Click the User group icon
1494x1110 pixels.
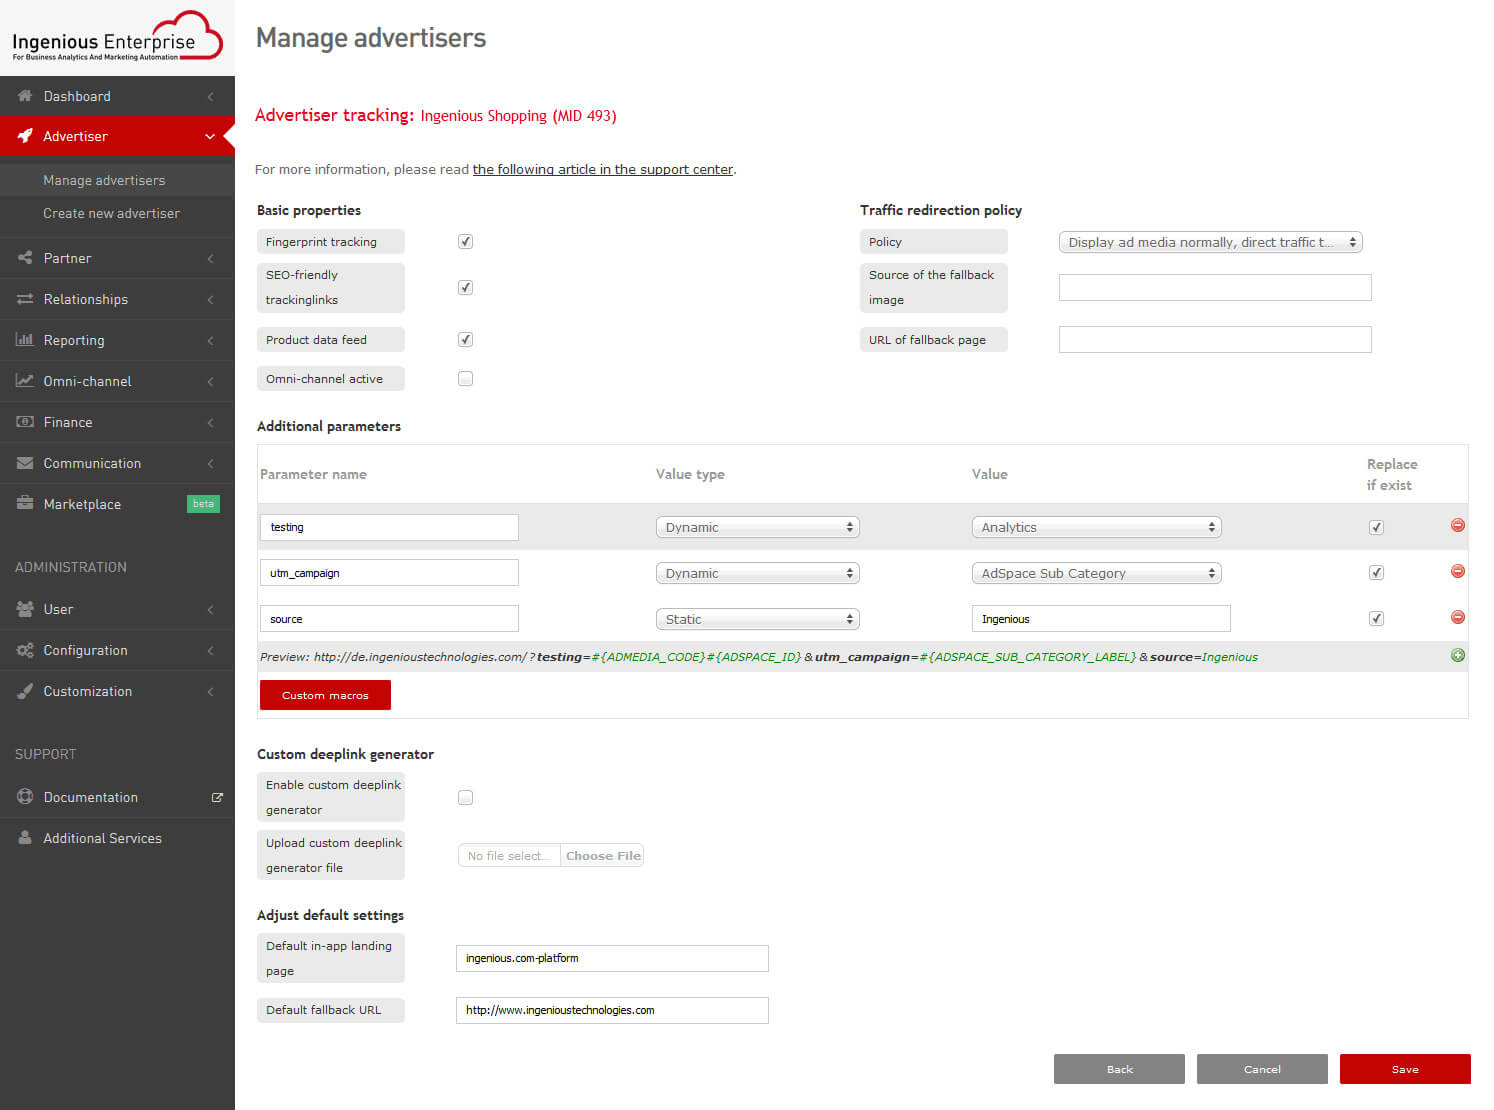click(x=25, y=609)
